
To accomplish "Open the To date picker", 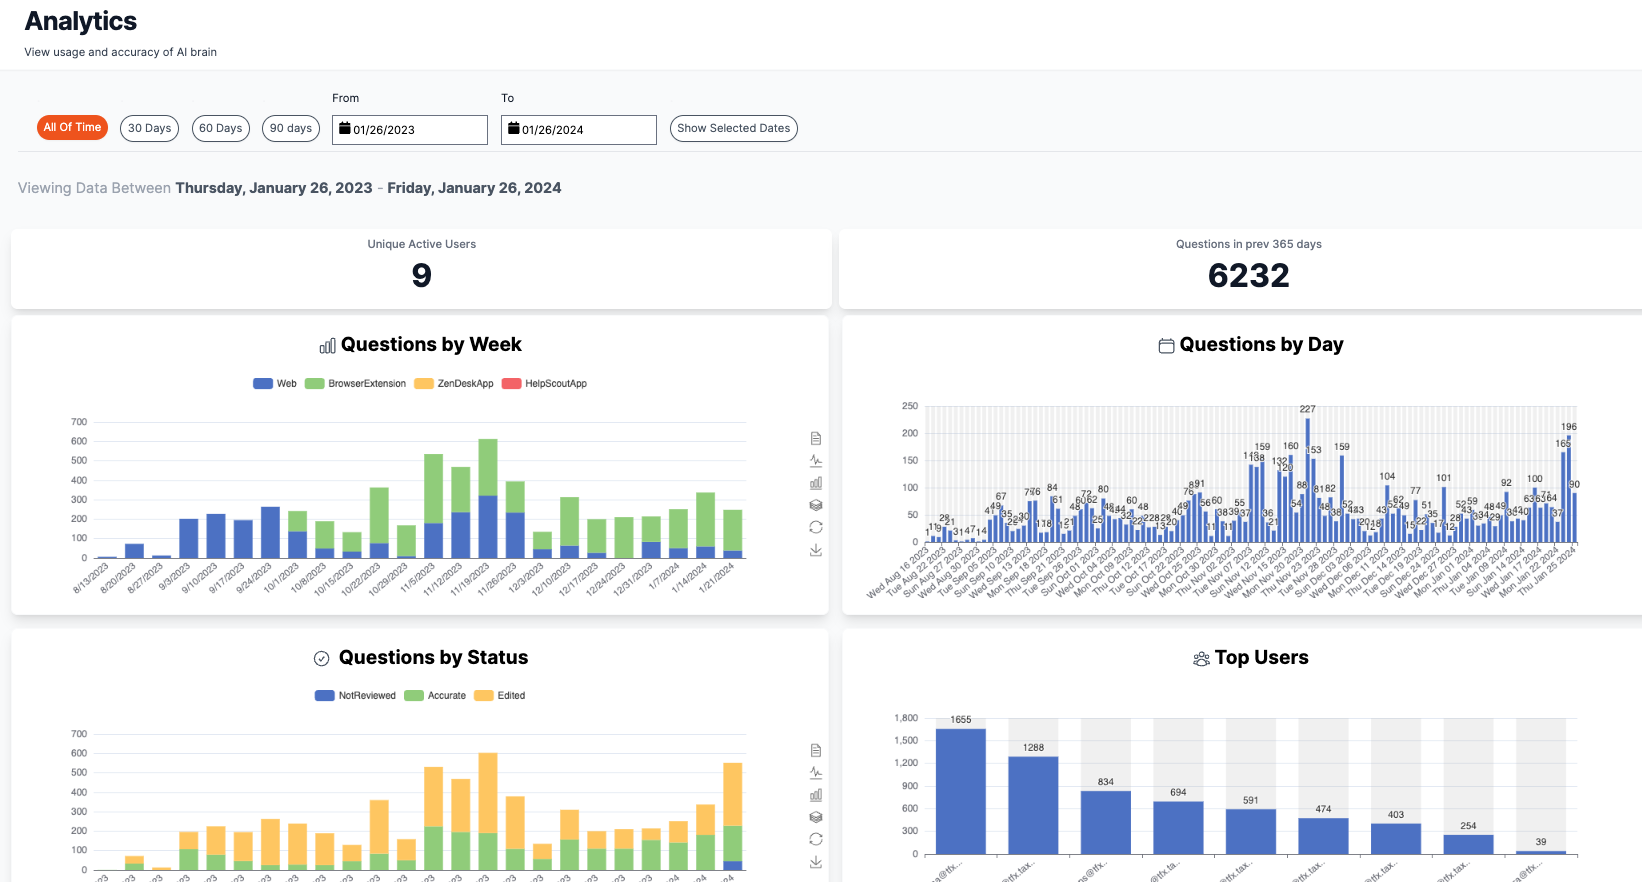I will tap(578, 130).
